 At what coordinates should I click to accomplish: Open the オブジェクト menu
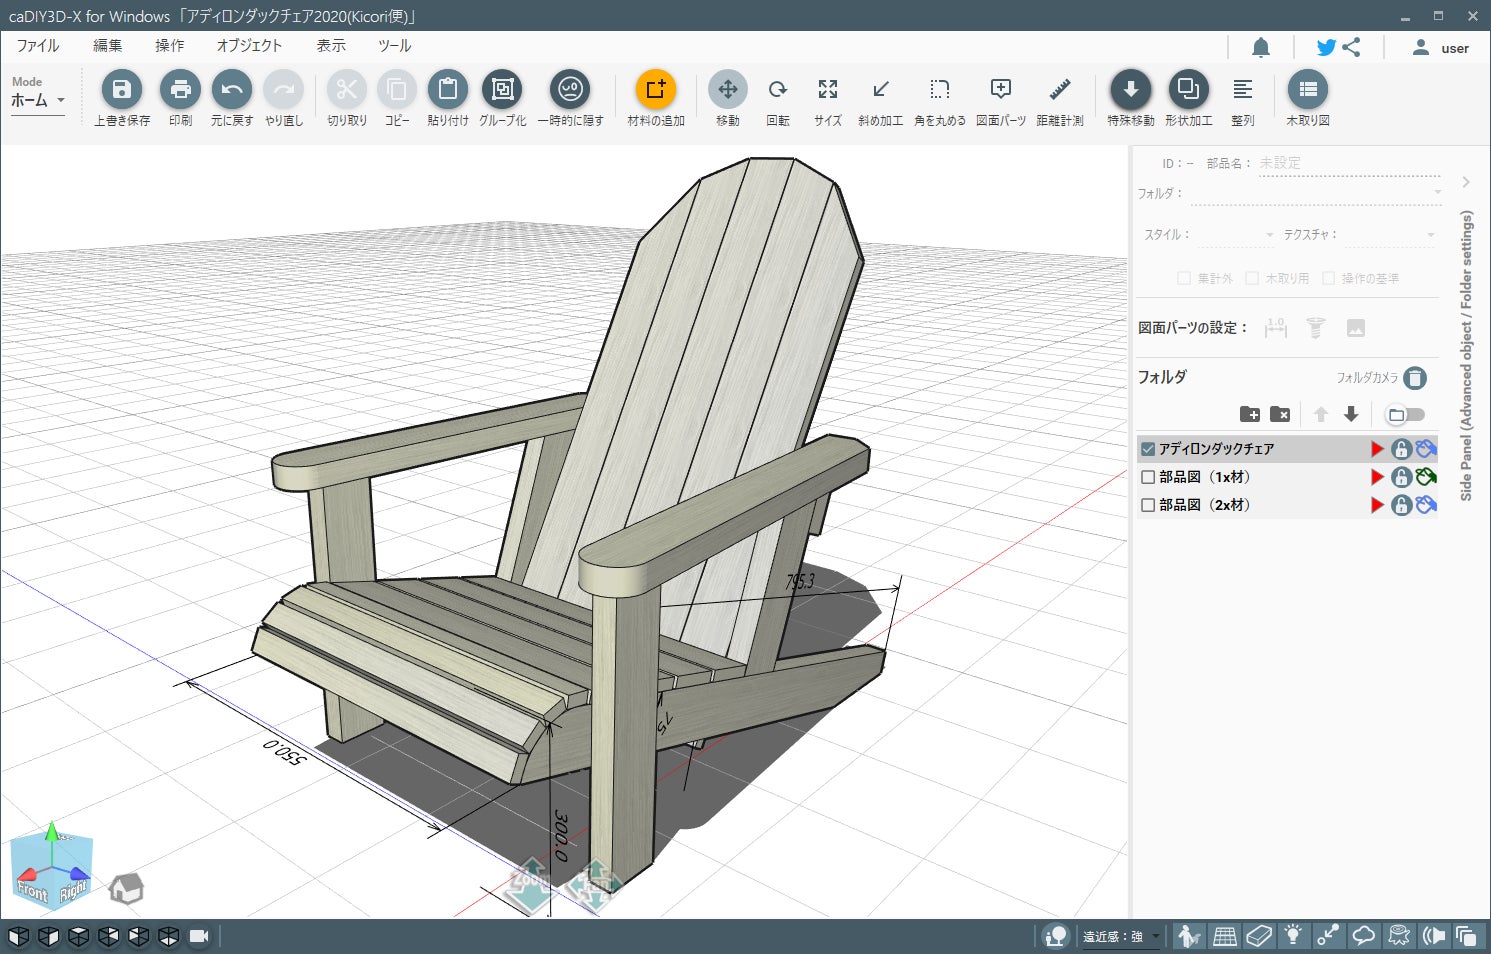tap(249, 46)
